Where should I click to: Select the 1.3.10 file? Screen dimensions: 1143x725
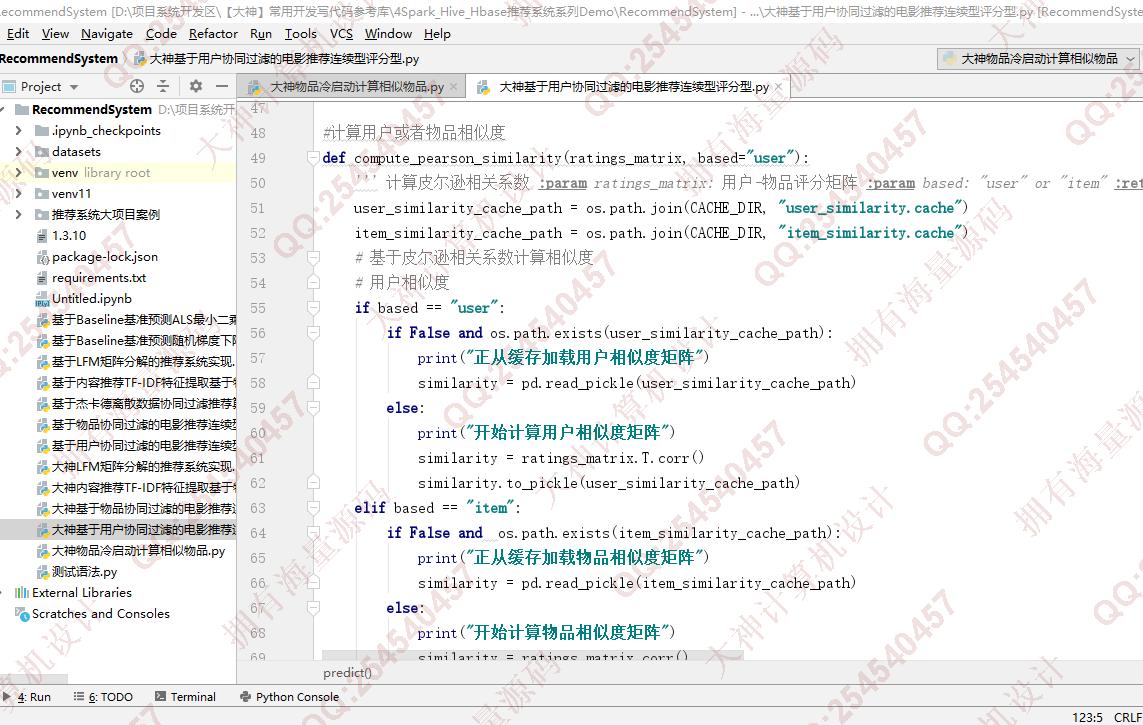(x=69, y=235)
